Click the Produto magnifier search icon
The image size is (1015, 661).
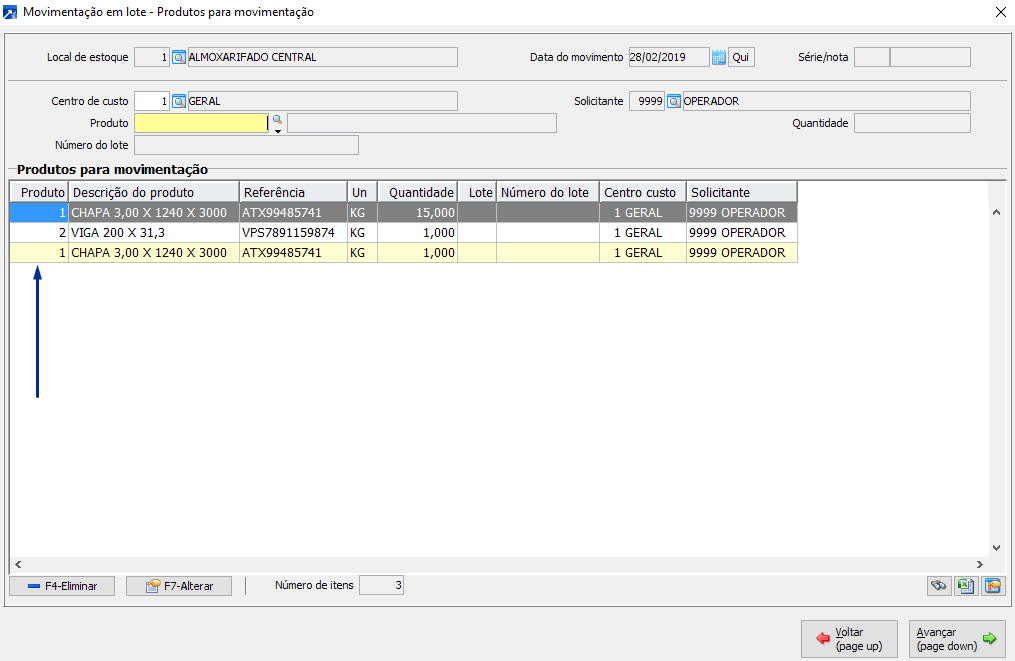(278, 119)
